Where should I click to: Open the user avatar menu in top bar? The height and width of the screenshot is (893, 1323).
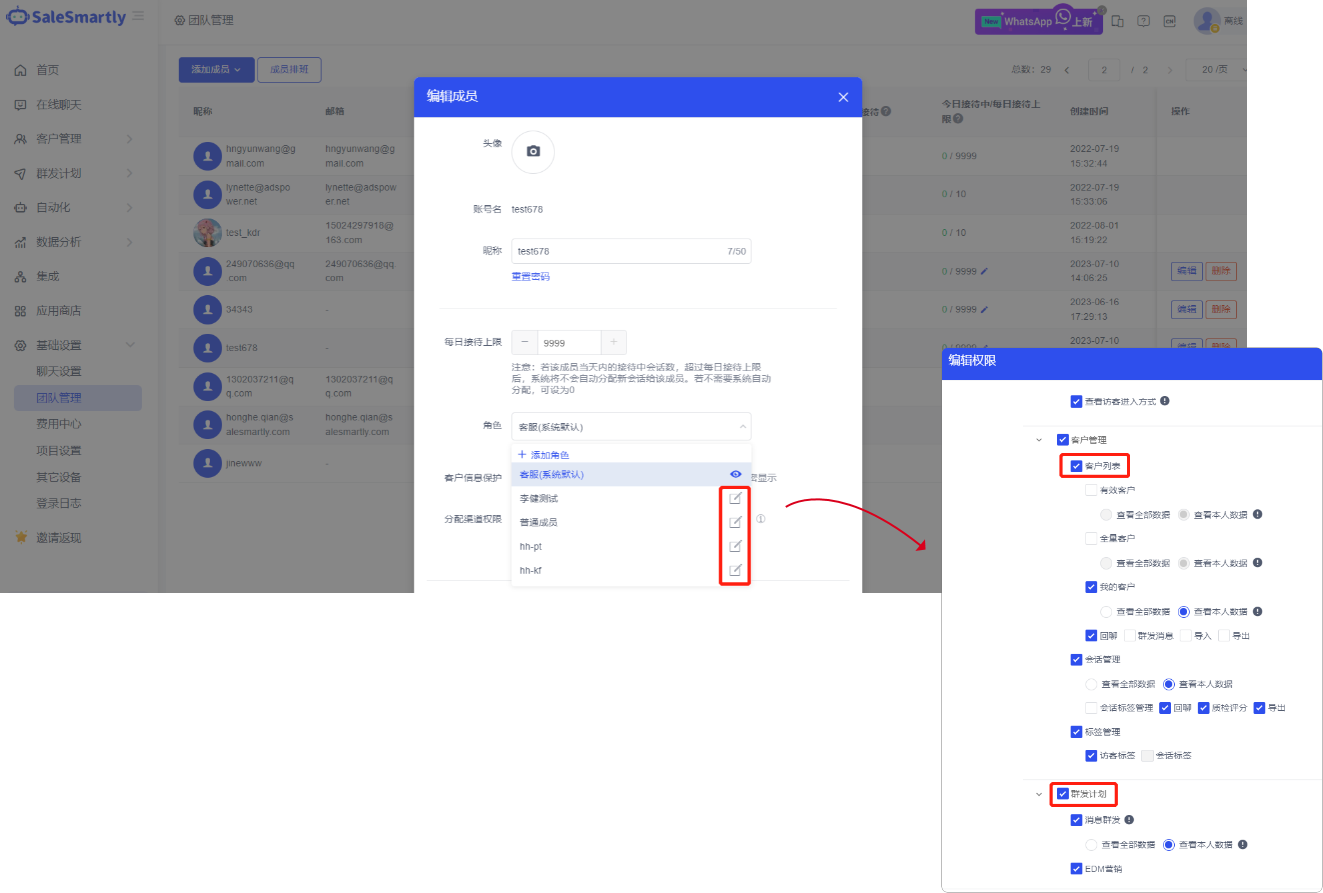click(x=1207, y=20)
